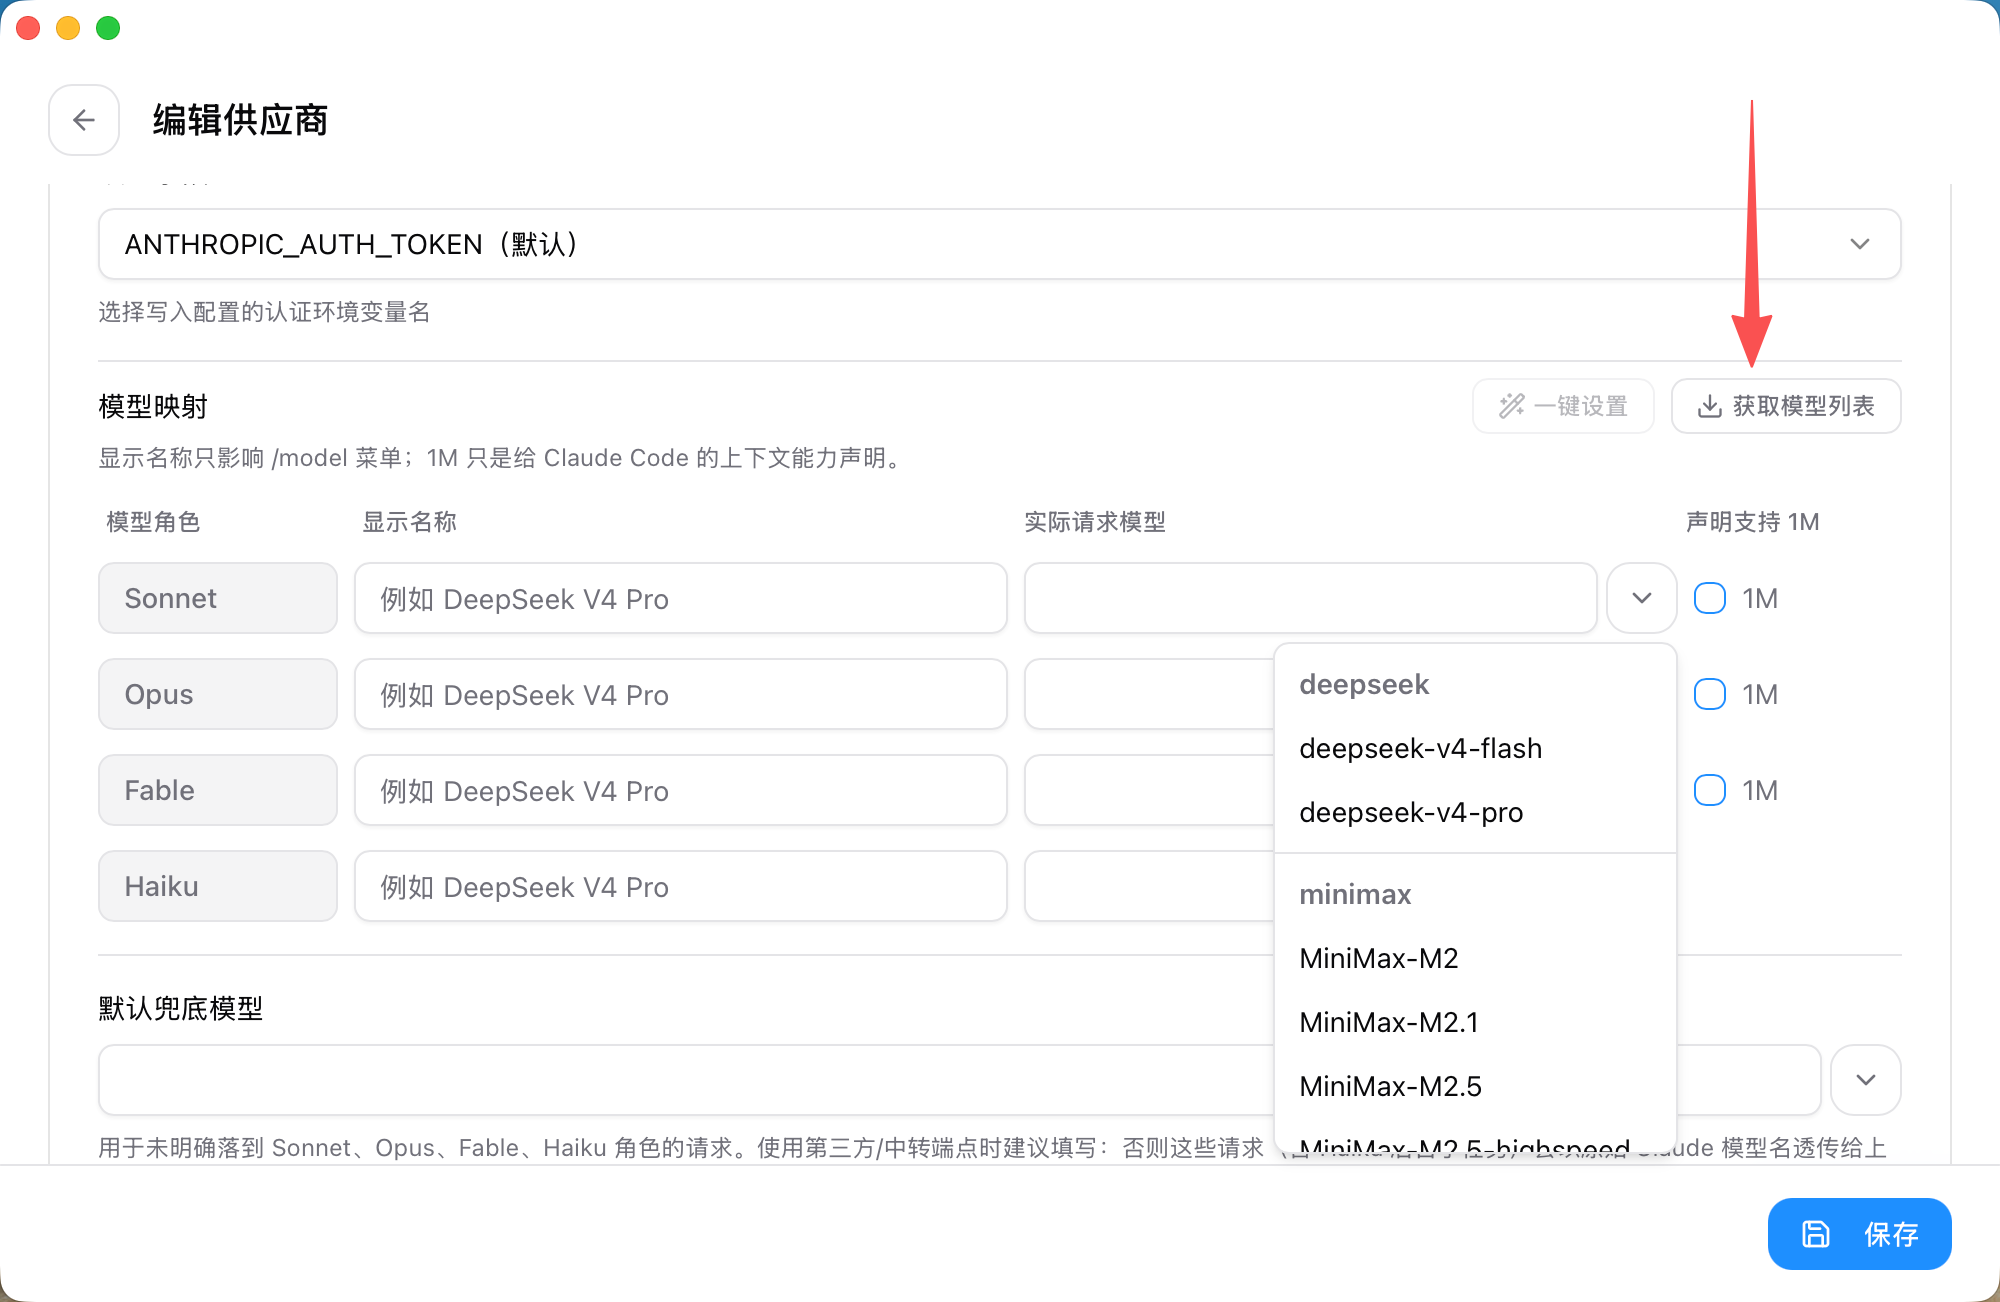This screenshot has width=2000, height=1302.
Task: Go back using the arrow button
Action: (84, 120)
